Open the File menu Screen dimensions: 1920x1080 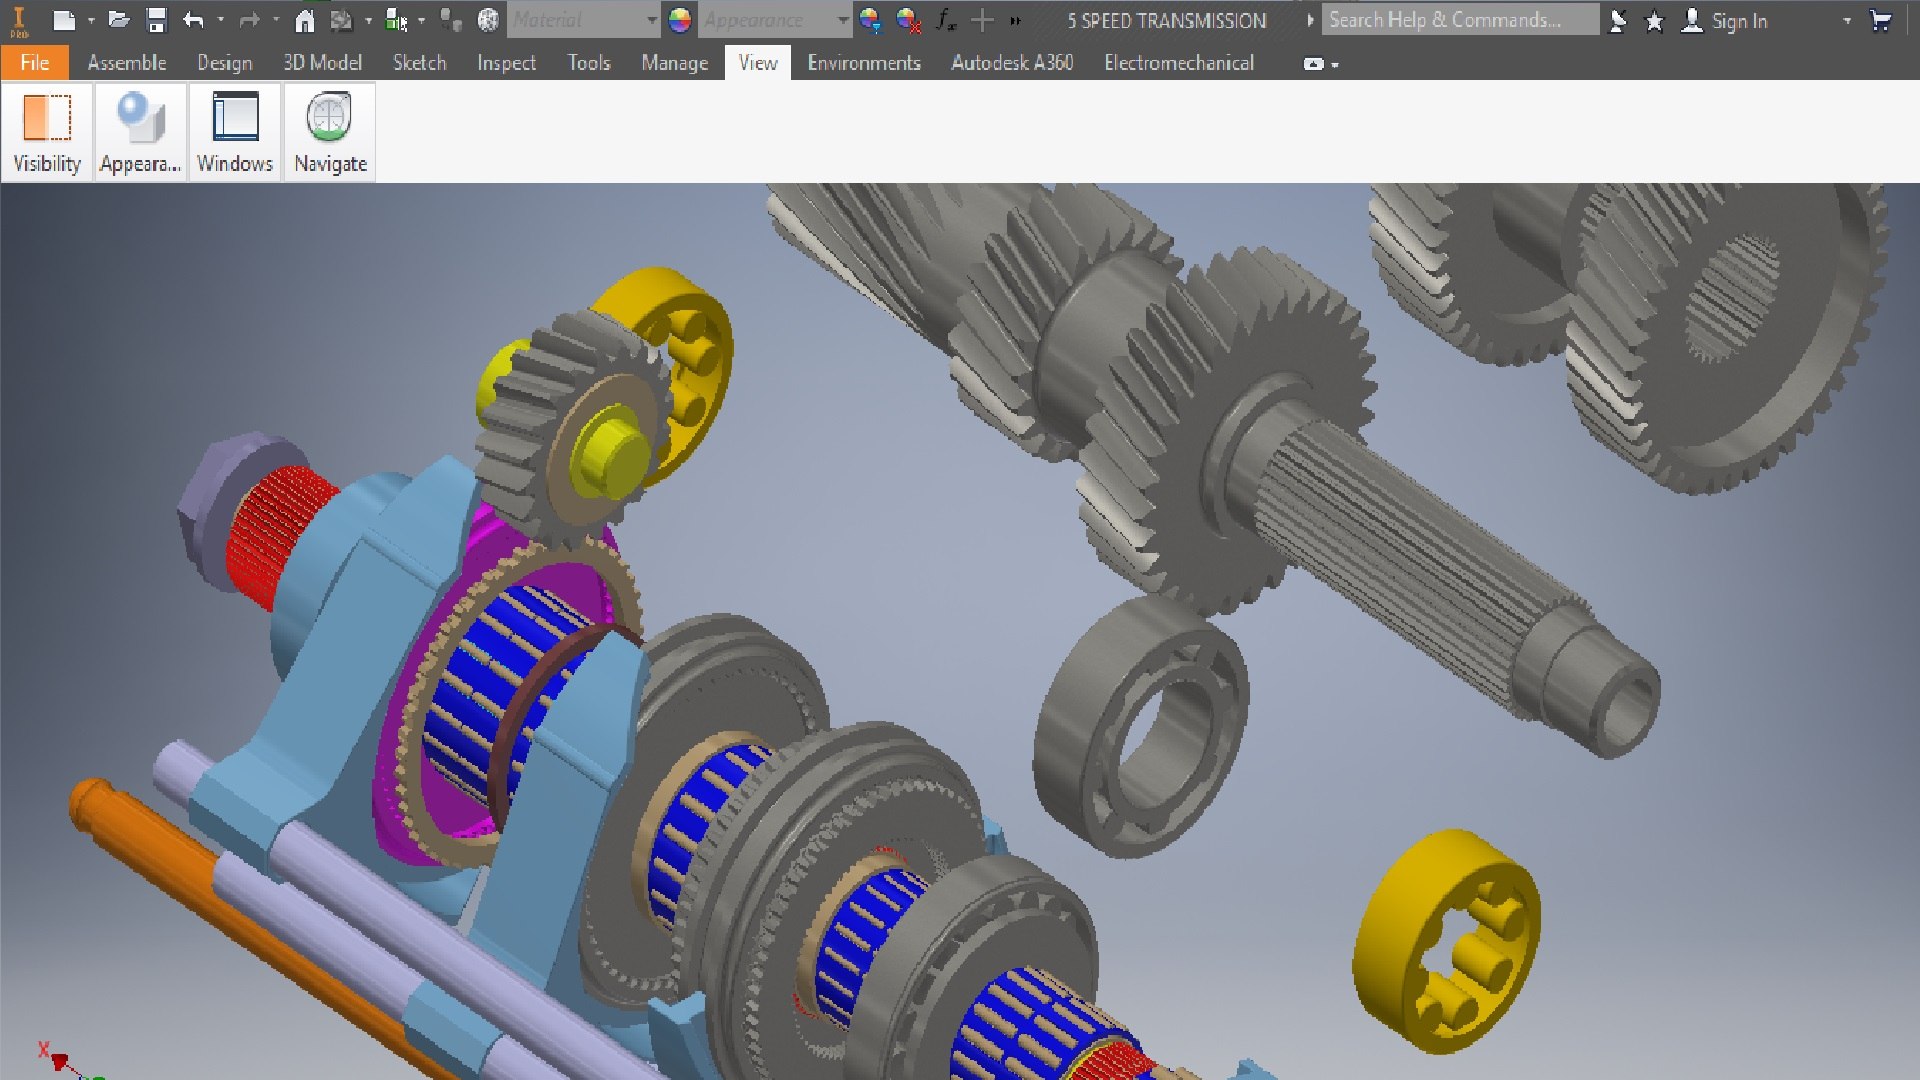[x=35, y=63]
